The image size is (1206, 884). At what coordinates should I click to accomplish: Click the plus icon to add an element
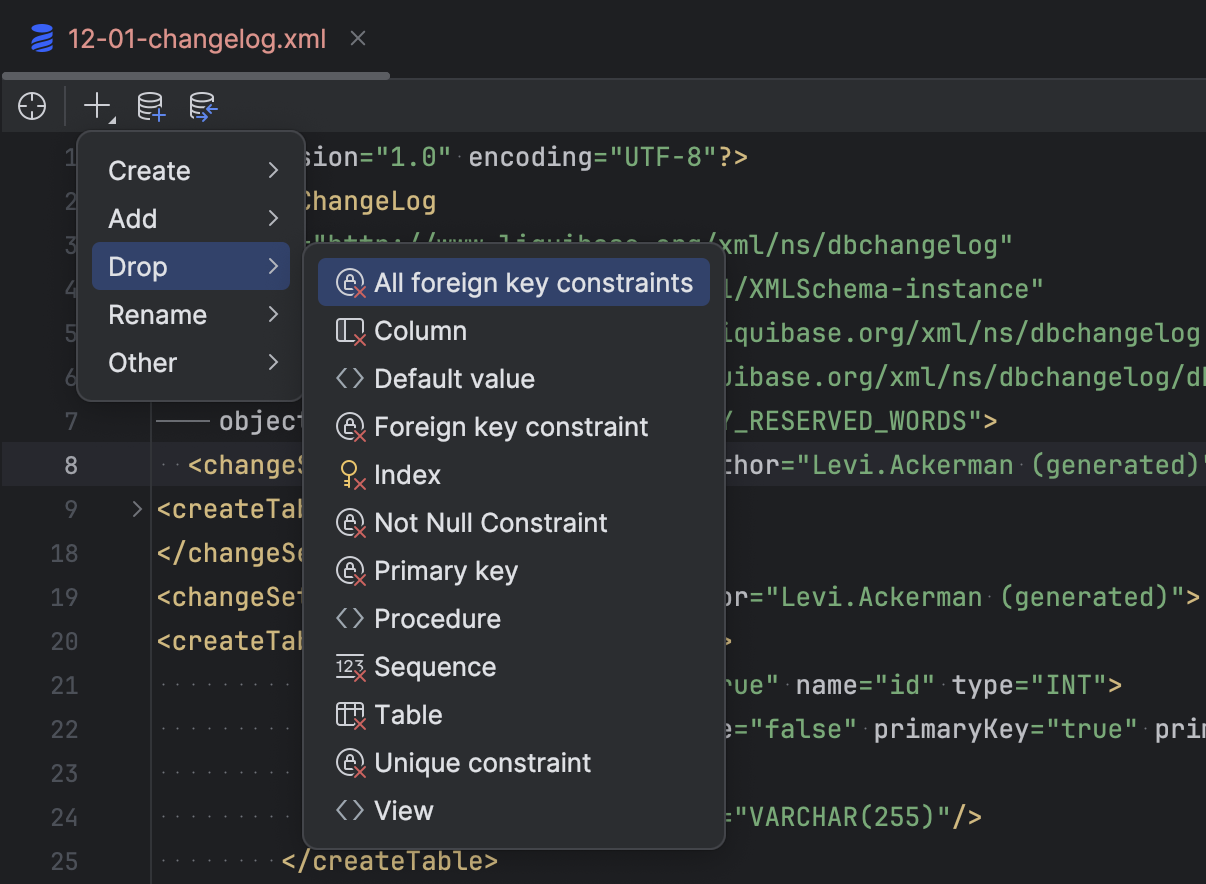click(x=94, y=104)
